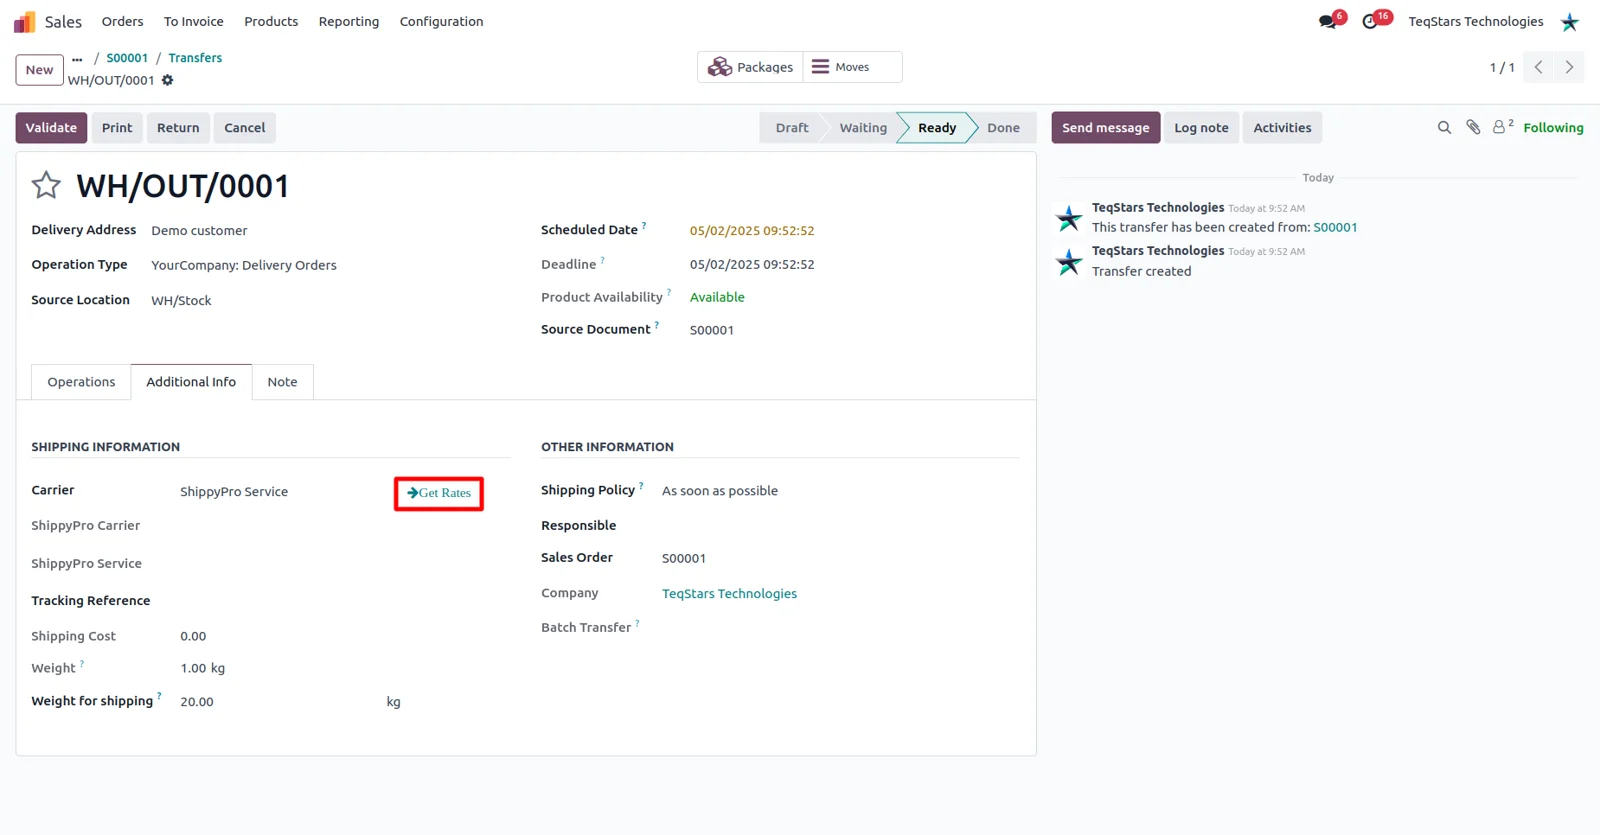Click the Print button
This screenshot has height=835, width=1600.
(117, 128)
